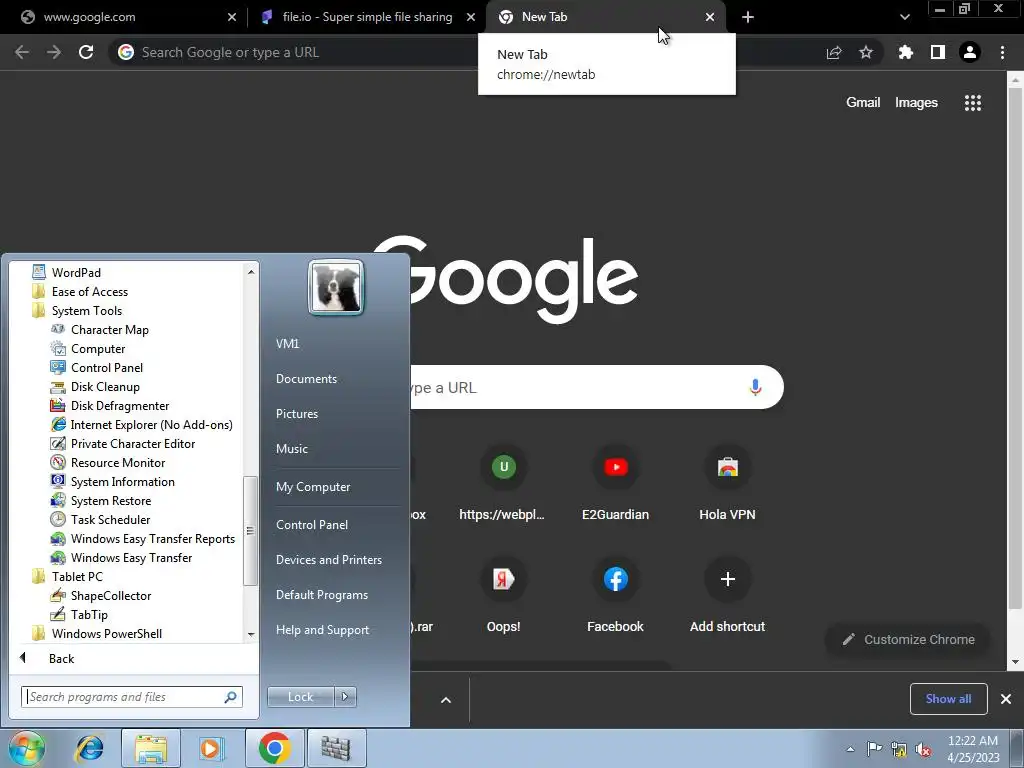The width and height of the screenshot is (1024, 768).
Task: Open the Google apps grid icon
Action: click(x=973, y=103)
